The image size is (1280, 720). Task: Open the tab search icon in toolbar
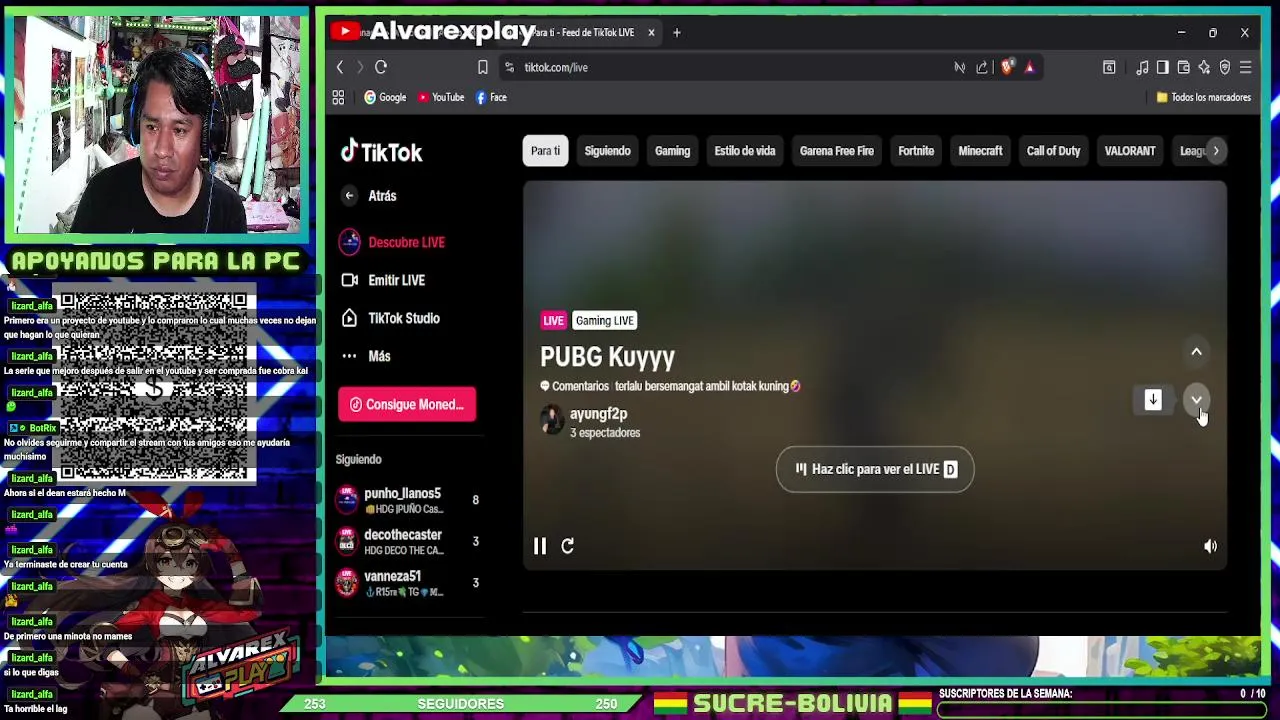(x=1109, y=67)
